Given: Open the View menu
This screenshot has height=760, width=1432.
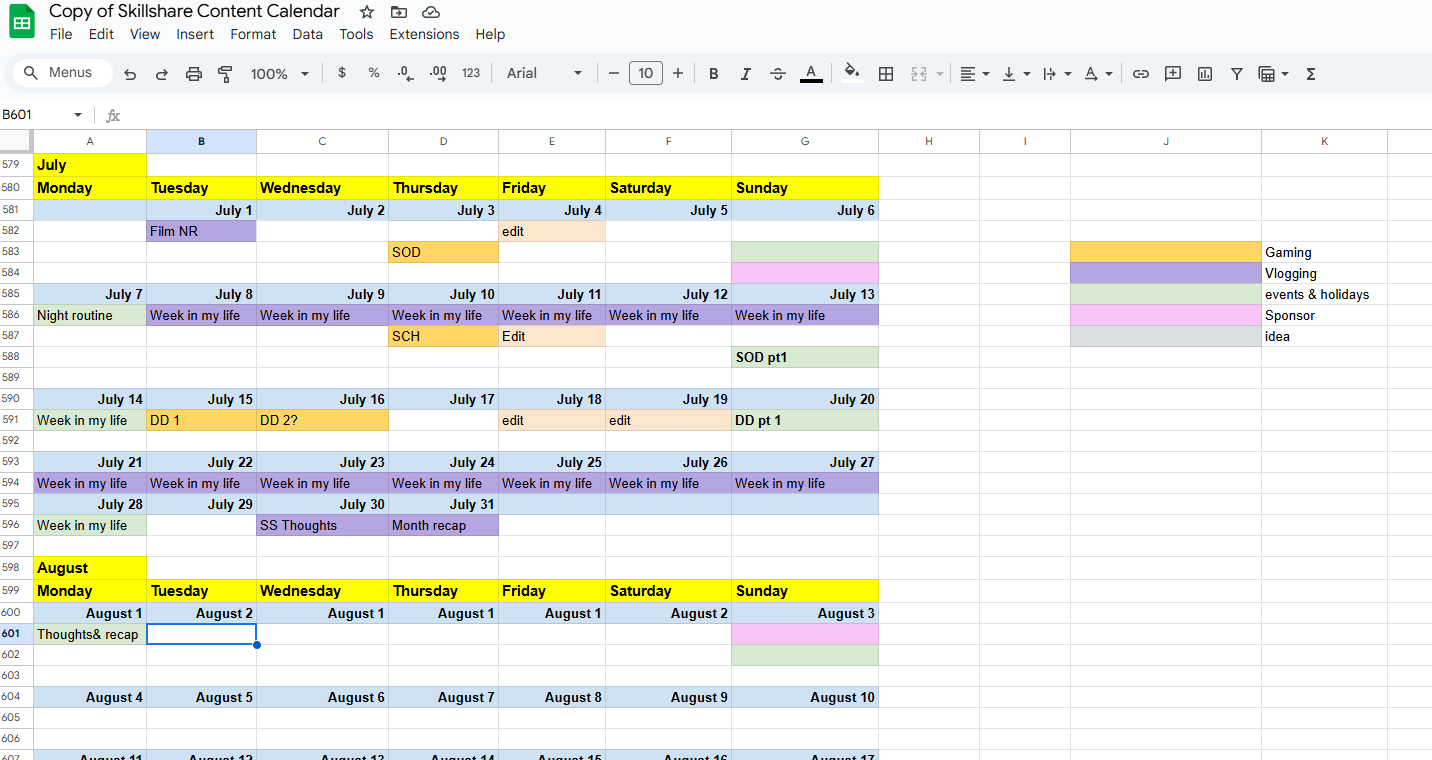Looking at the screenshot, I should [145, 34].
